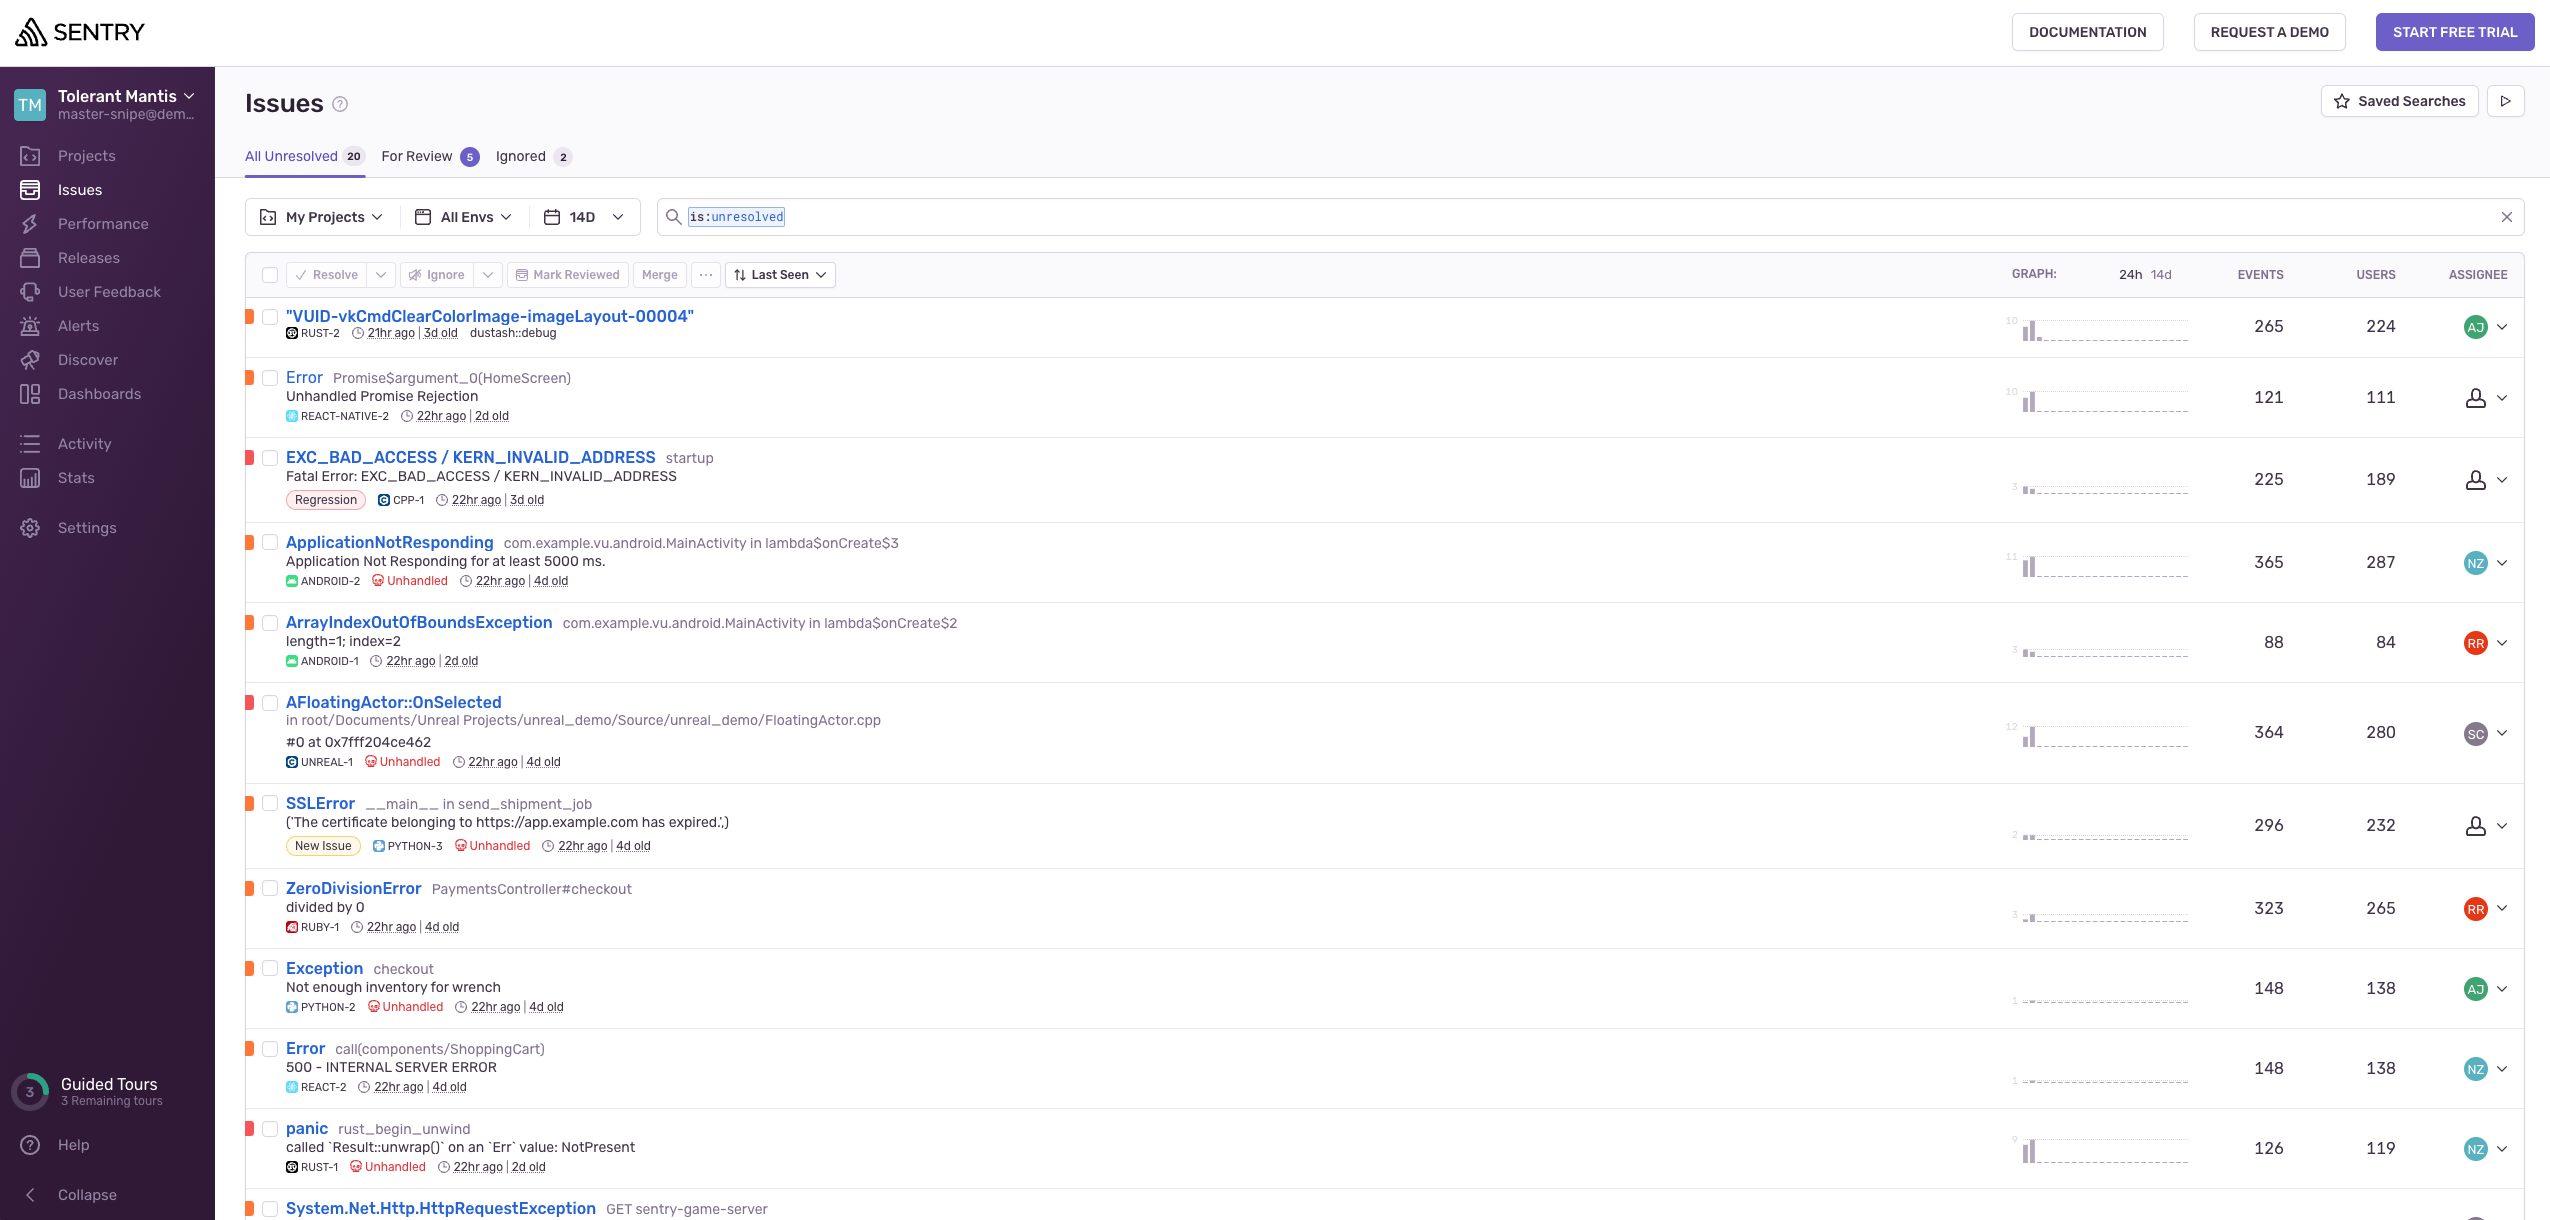Screen dimensions: 2550x1220
Task: Select the SSLError issue checkbox
Action: pos(270,803)
